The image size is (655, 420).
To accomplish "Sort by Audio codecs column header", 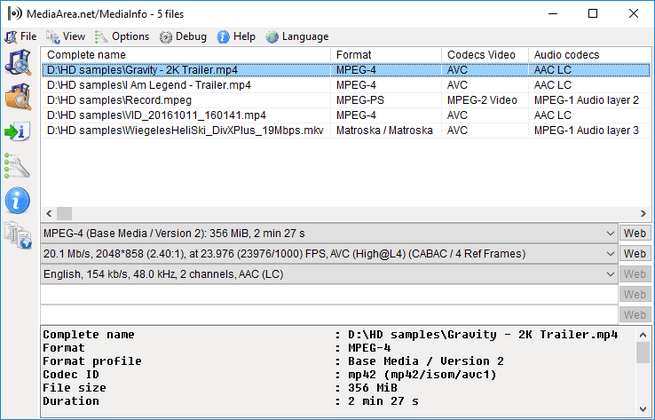I will tap(589, 55).
